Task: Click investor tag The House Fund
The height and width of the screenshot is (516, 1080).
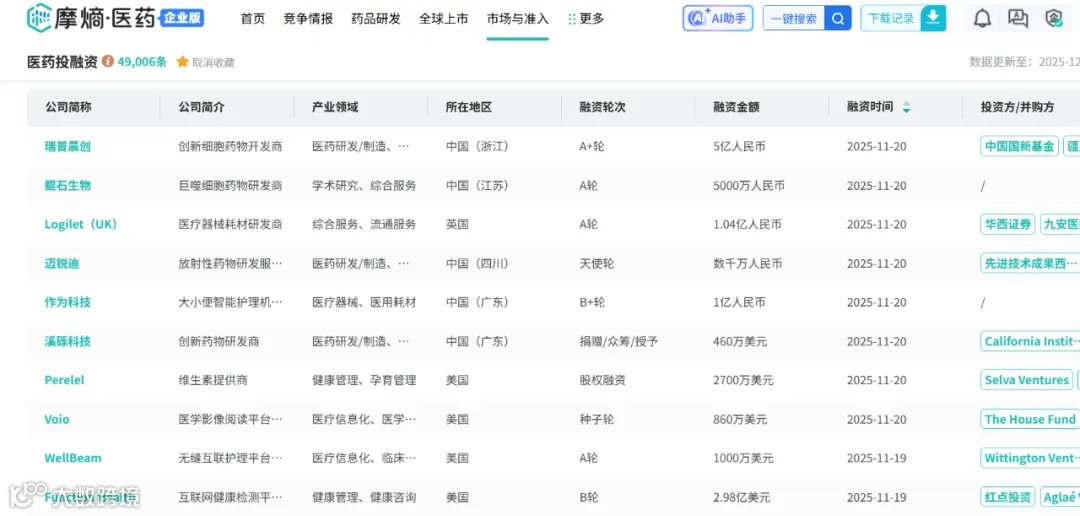Action: click(x=1030, y=419)
